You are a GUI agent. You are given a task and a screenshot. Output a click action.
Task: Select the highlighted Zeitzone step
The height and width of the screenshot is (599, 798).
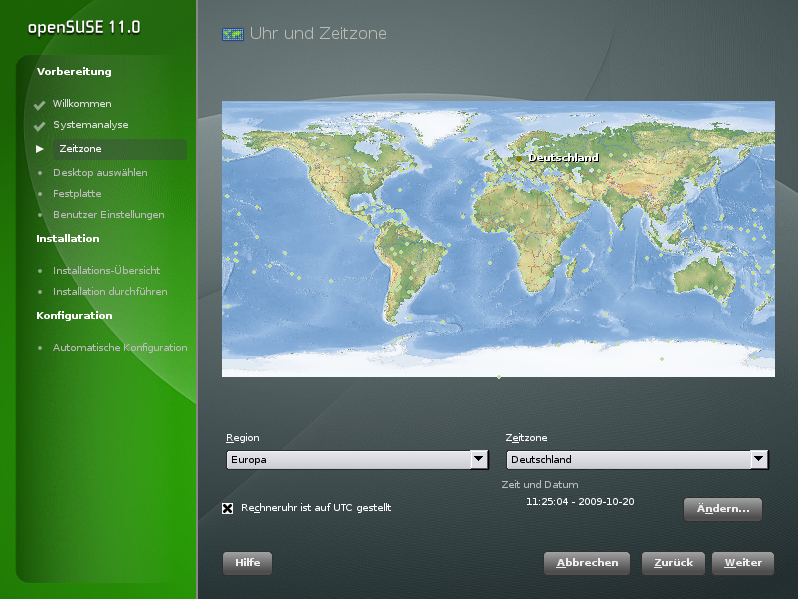click(120, 149)
